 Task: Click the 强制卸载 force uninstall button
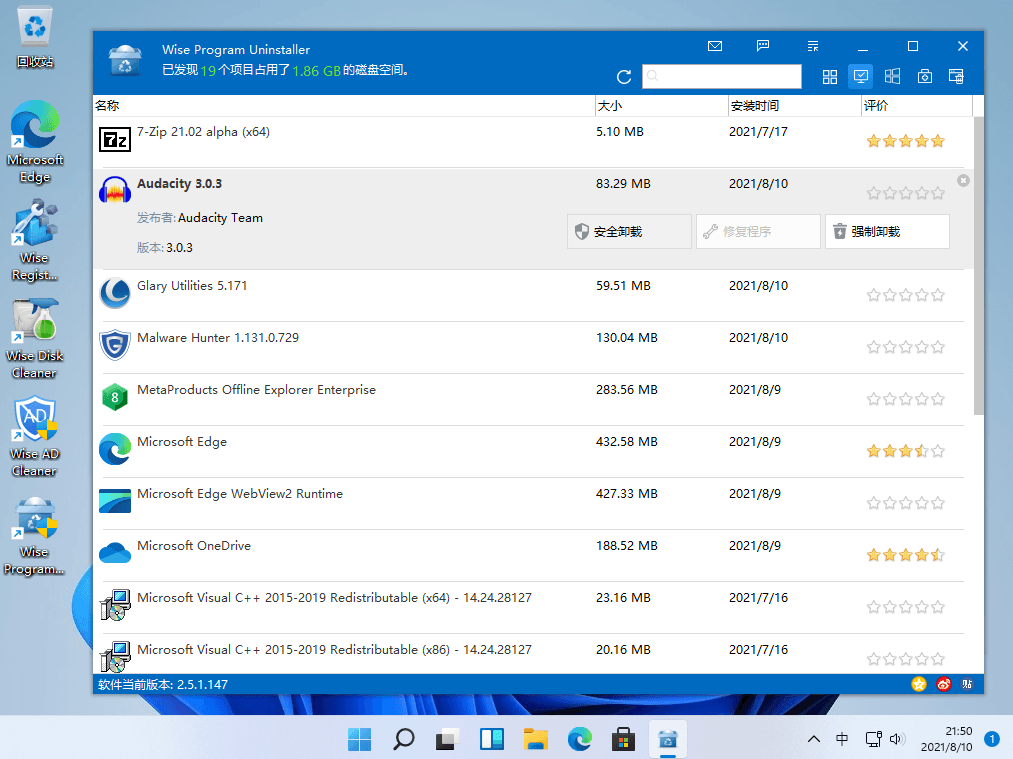tap(887, 231)
